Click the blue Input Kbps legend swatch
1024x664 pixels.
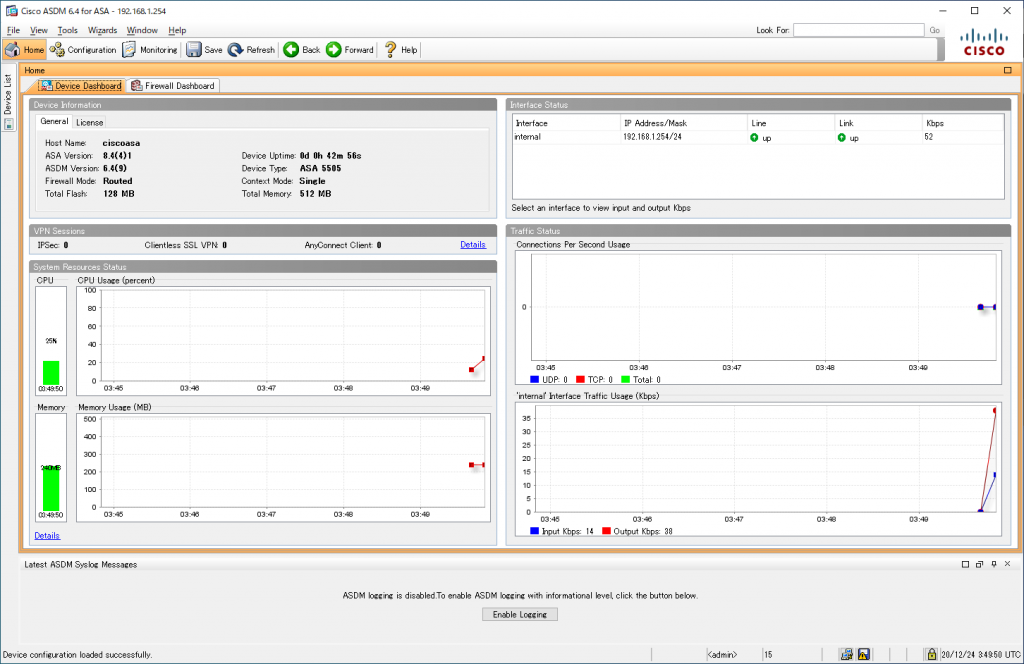(x=535, y=531)
